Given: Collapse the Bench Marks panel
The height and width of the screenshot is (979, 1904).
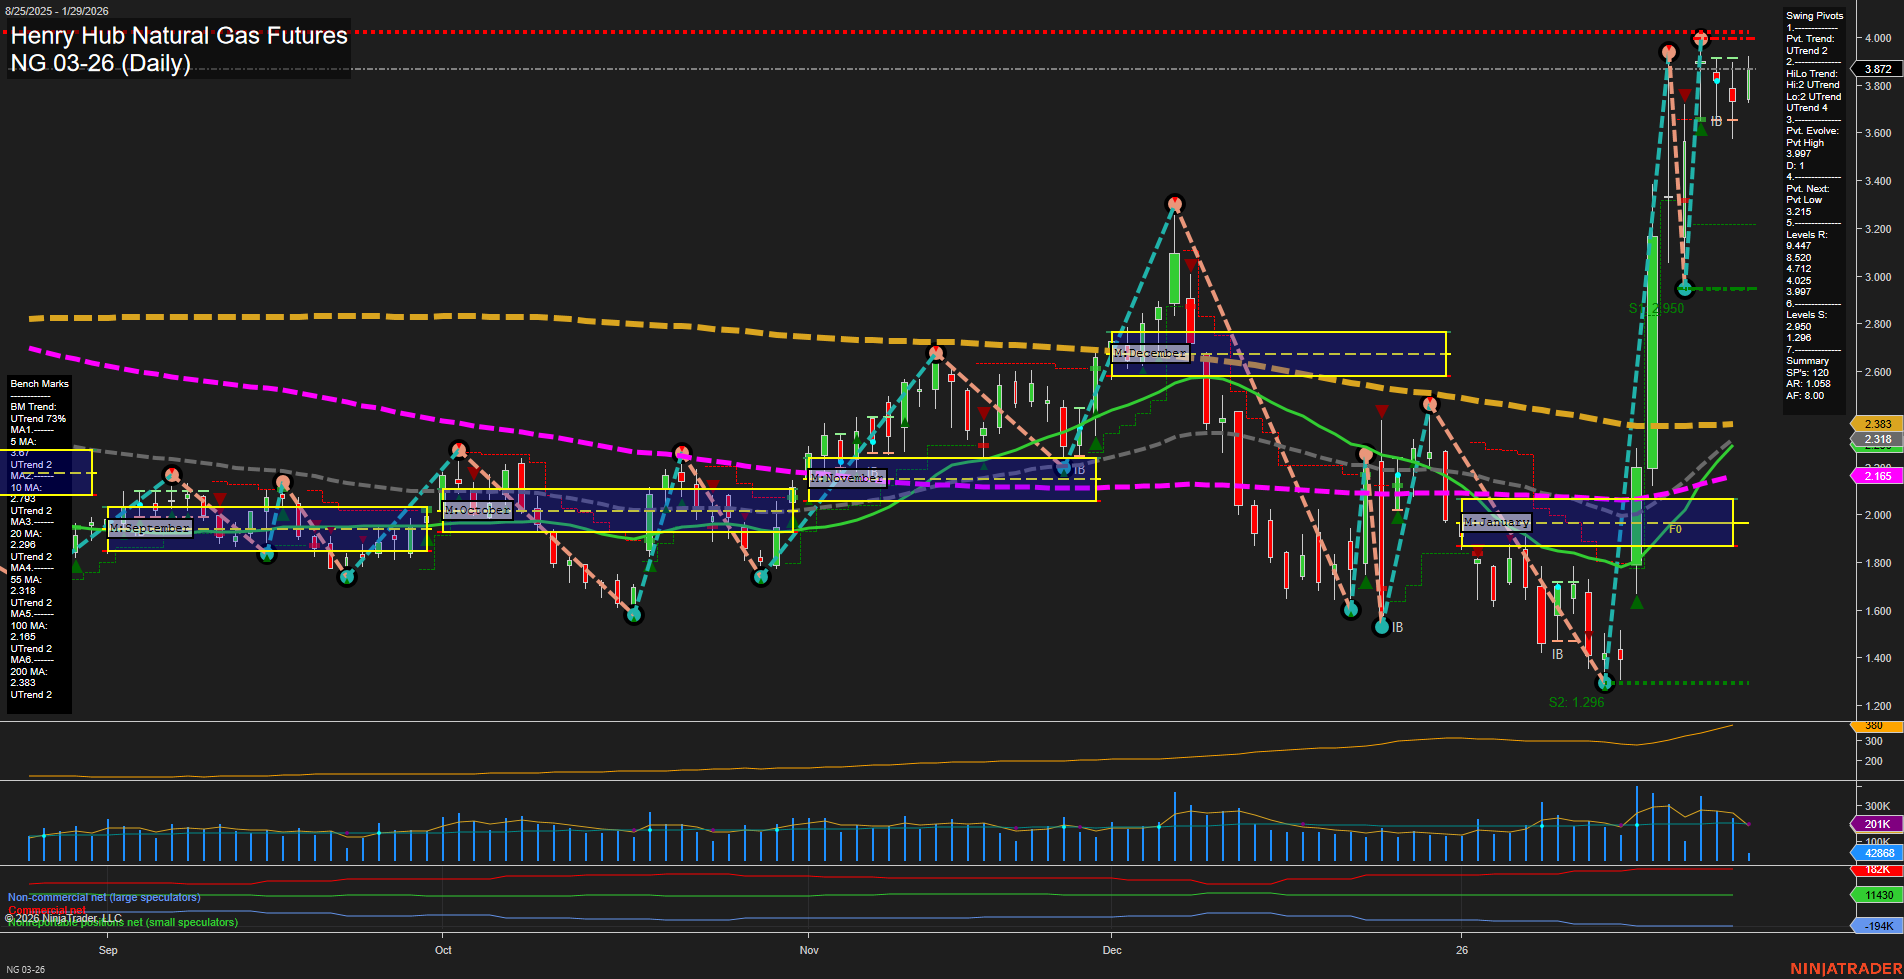Looking at the screenshot, I should [39, 383].
